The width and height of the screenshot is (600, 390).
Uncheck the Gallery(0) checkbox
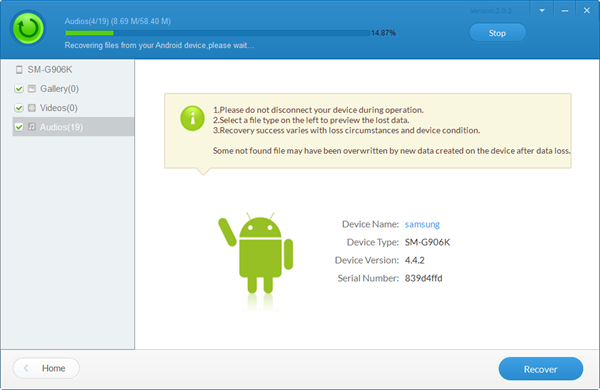pyautogui.click(x=19, y=89)
